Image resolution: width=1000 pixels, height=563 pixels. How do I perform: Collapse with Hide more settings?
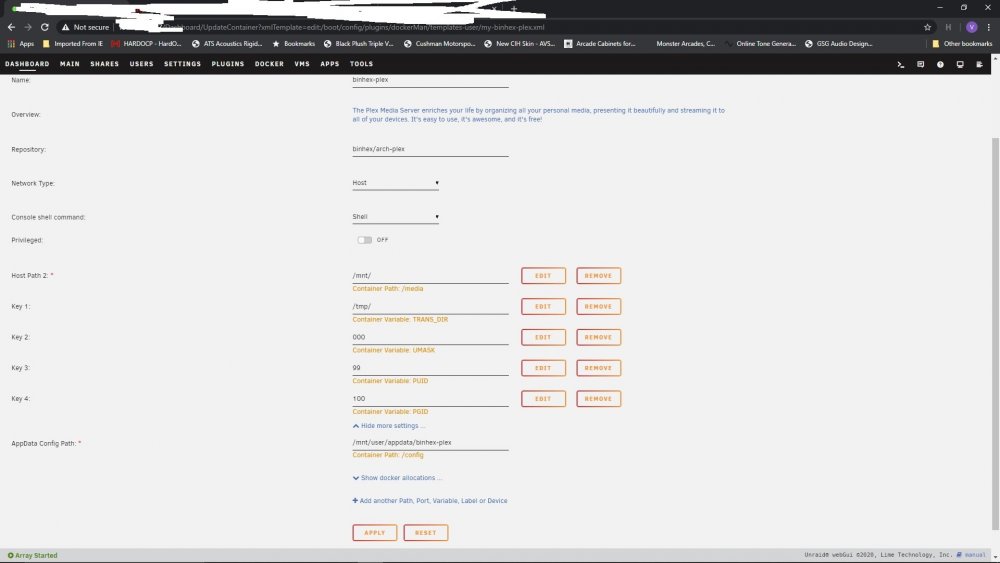tap(388, 426)
